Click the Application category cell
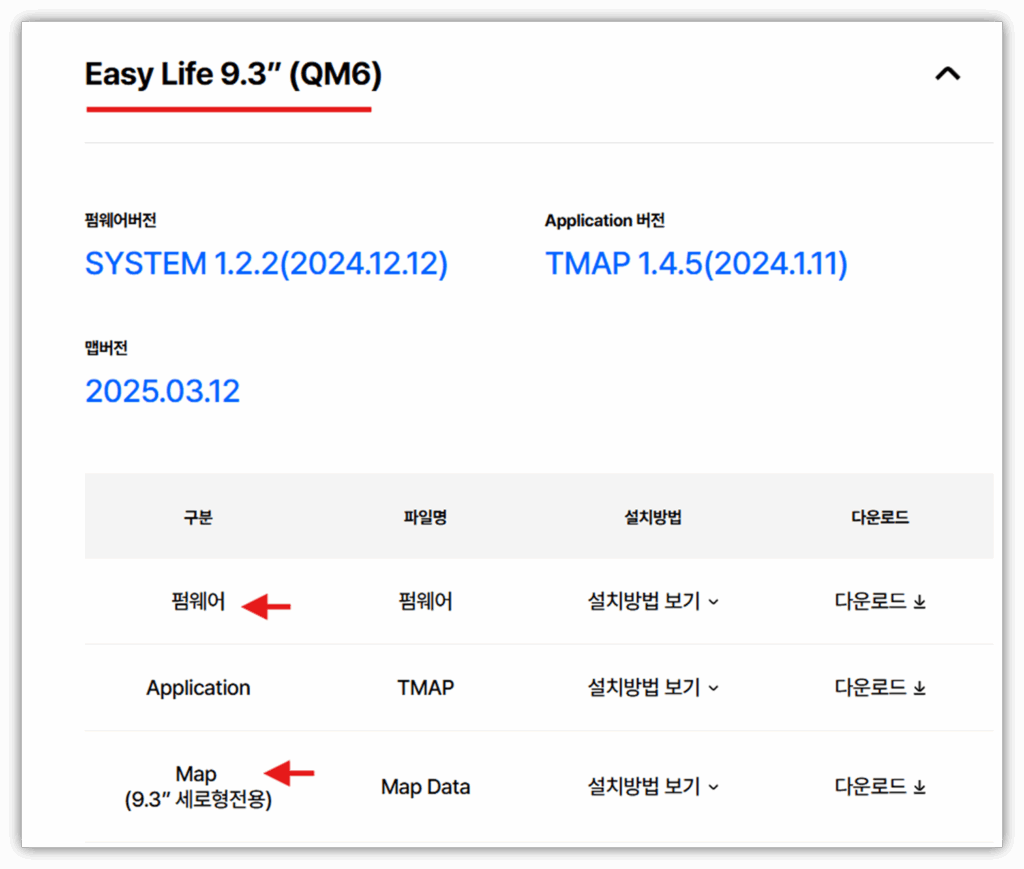Screen dimensions: 1024x869 coord(198,687)
